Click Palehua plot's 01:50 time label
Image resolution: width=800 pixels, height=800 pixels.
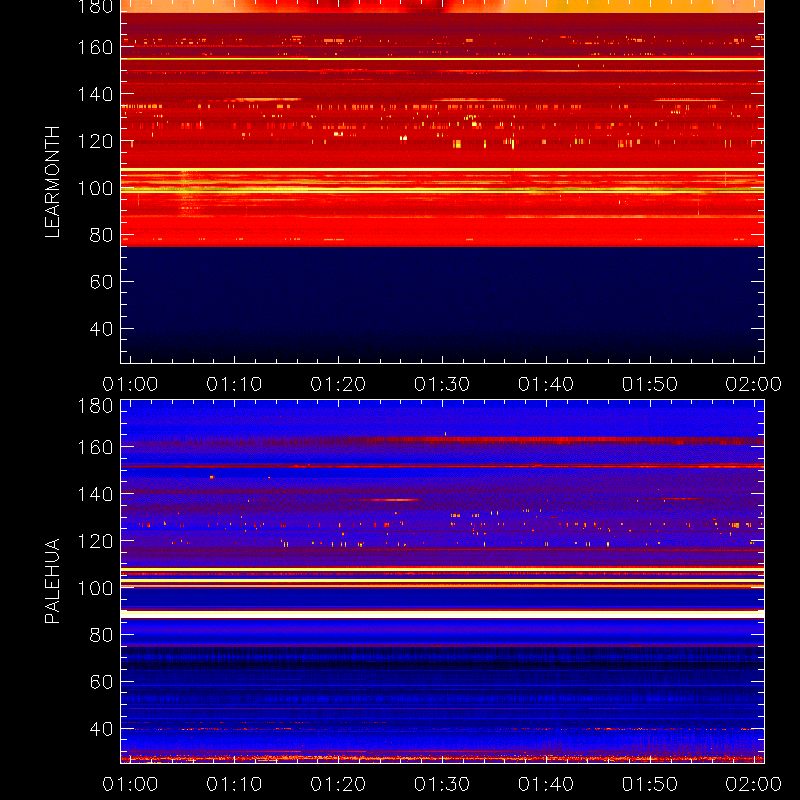tap(650, 784)
